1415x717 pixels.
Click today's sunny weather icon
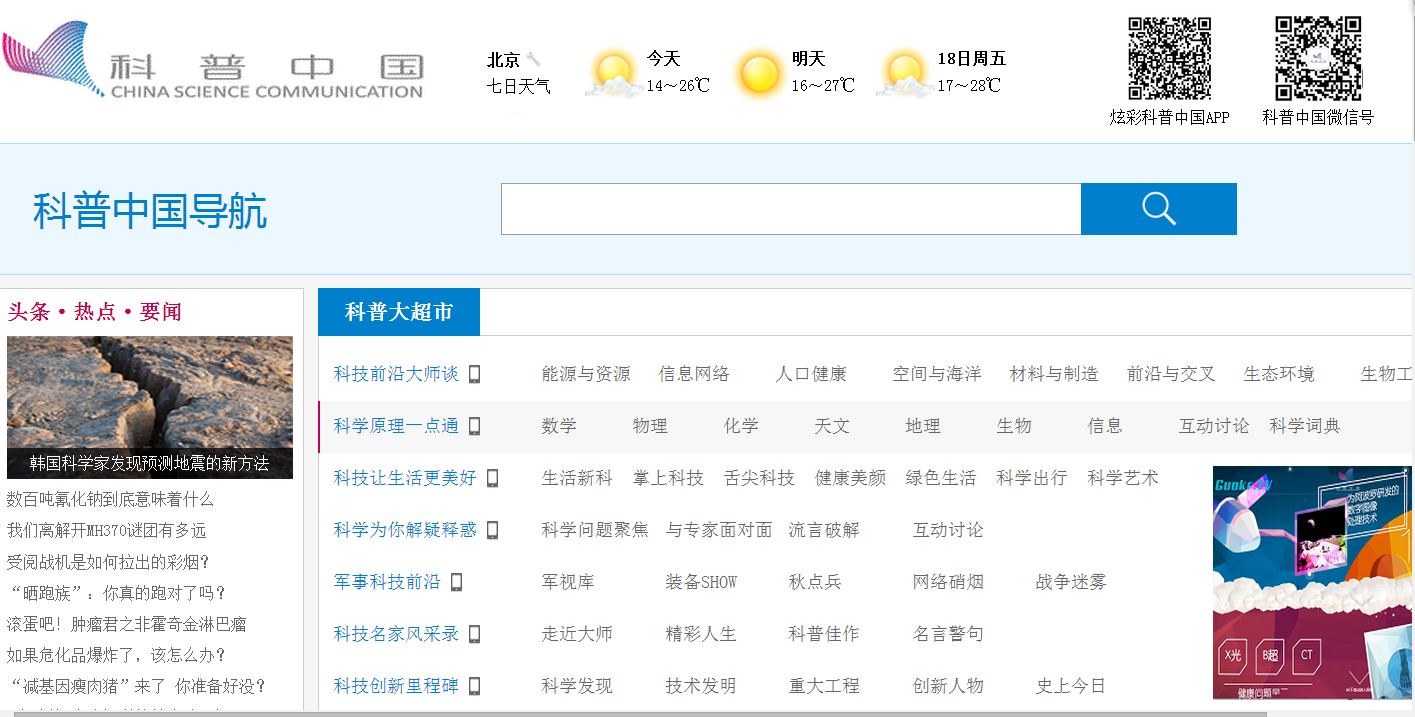[x=613, y=74]
